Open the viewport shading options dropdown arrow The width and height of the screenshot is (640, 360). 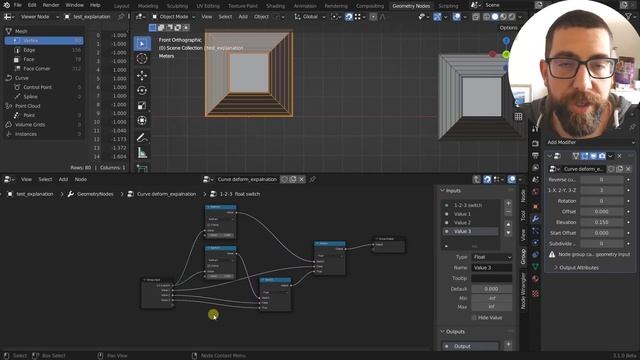[x=520, y=17]
